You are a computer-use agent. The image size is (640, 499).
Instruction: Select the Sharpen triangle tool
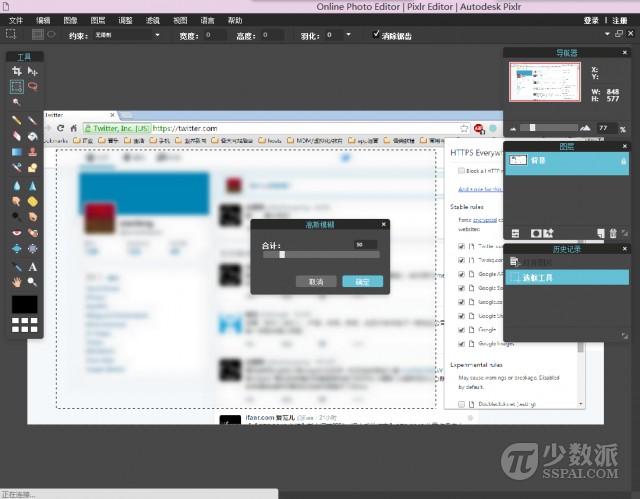pos(32,186)
